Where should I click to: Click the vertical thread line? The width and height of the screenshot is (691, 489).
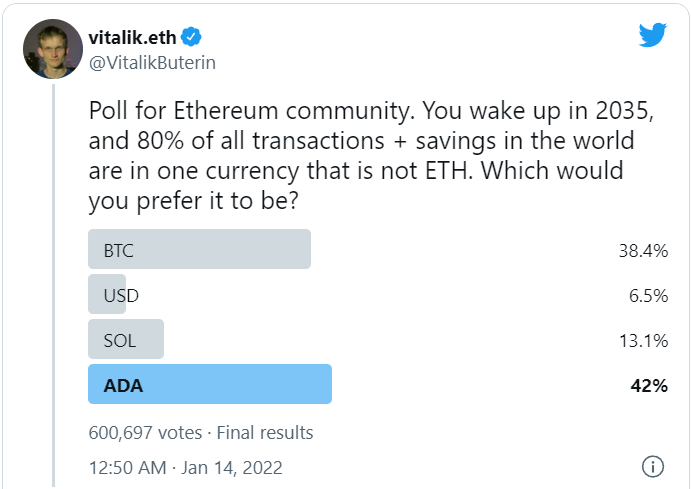tap(54, 285)
